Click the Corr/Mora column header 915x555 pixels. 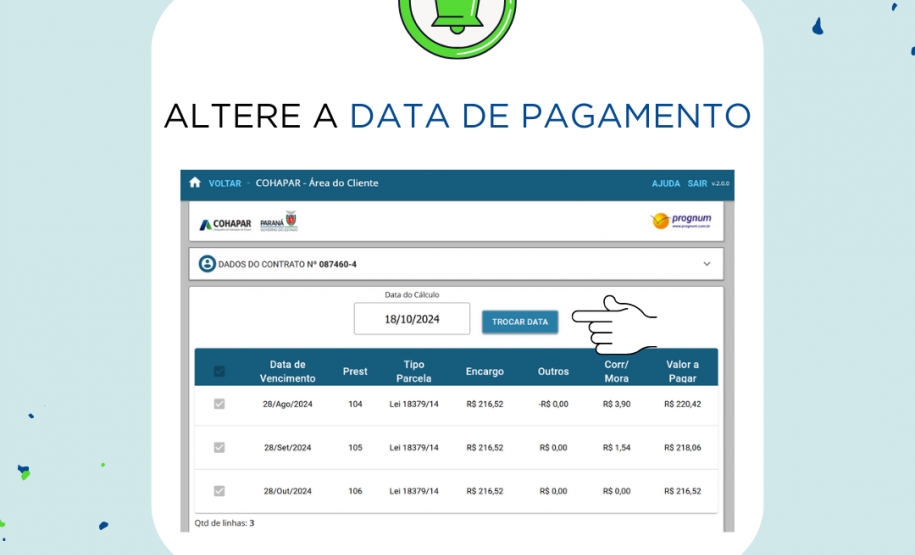tap(616, 371)
